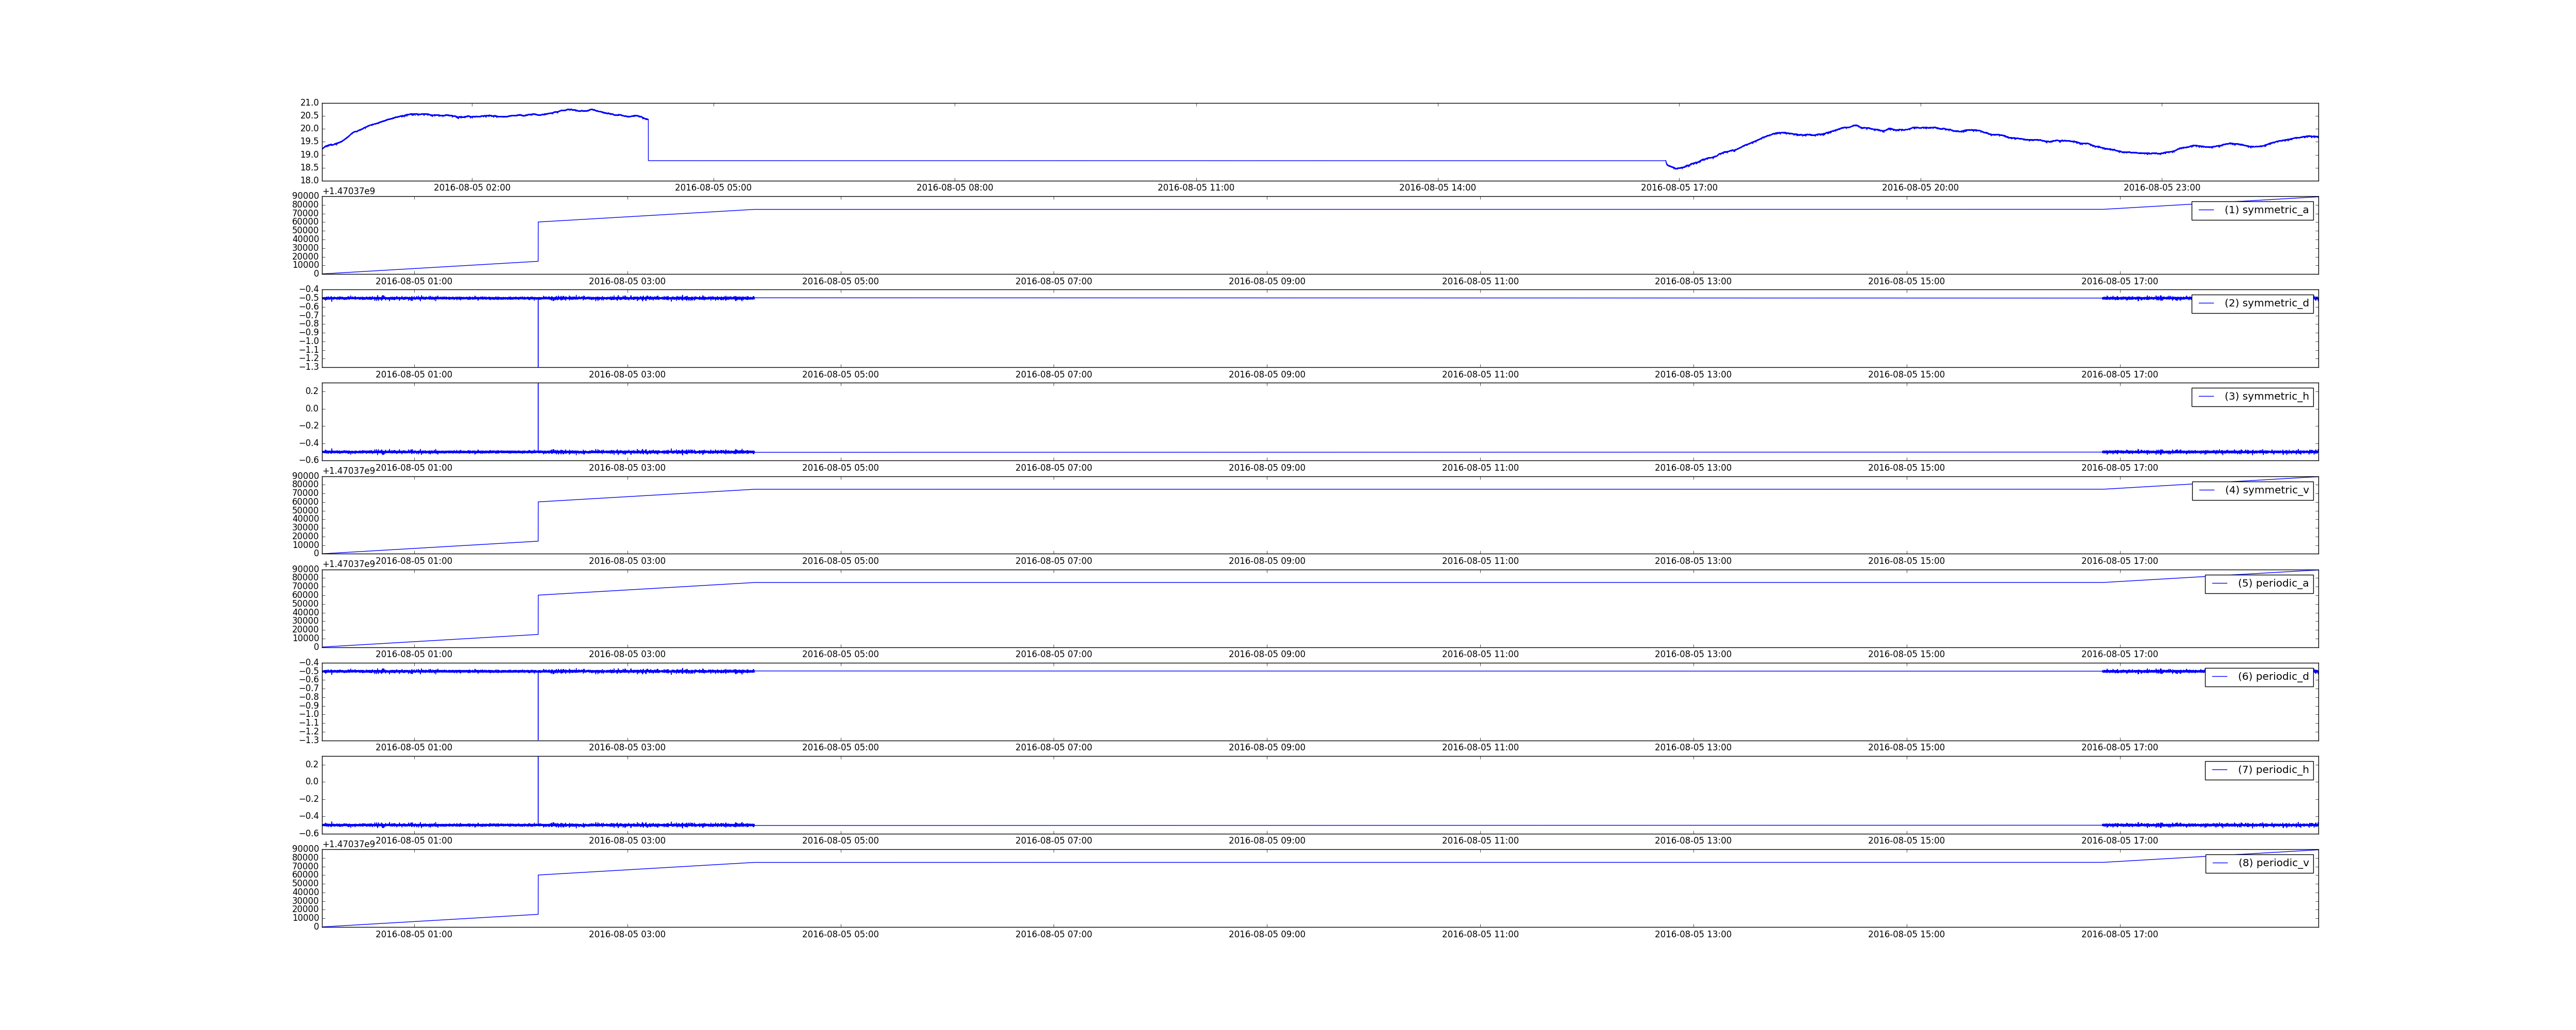Click "2016-08-05 11:00" tick in the top plot
Image resolution: width=2576 pixels, height=1030 pixels.
pos(1196,187)
